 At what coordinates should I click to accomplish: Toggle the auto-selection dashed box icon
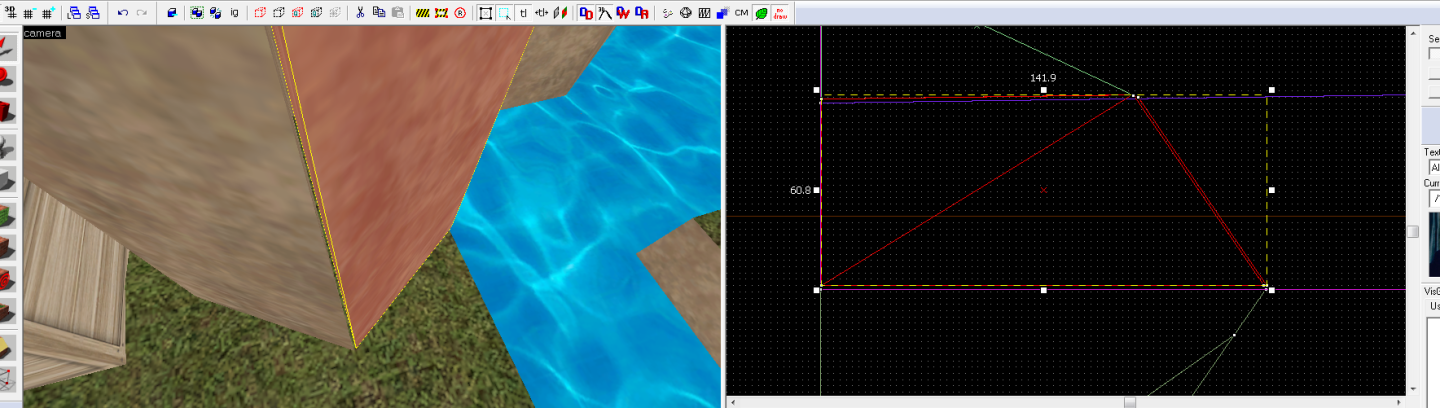click(x=505, y=13)
